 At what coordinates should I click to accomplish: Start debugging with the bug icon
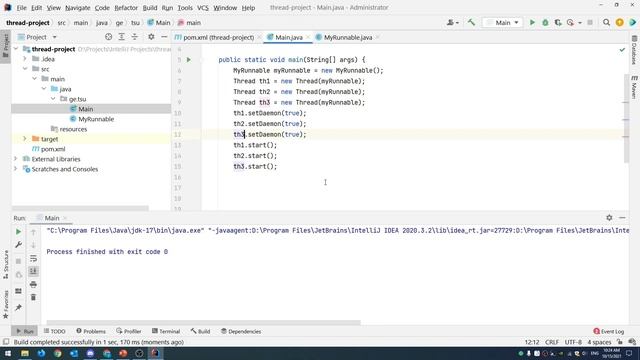(x=545, y=23)
